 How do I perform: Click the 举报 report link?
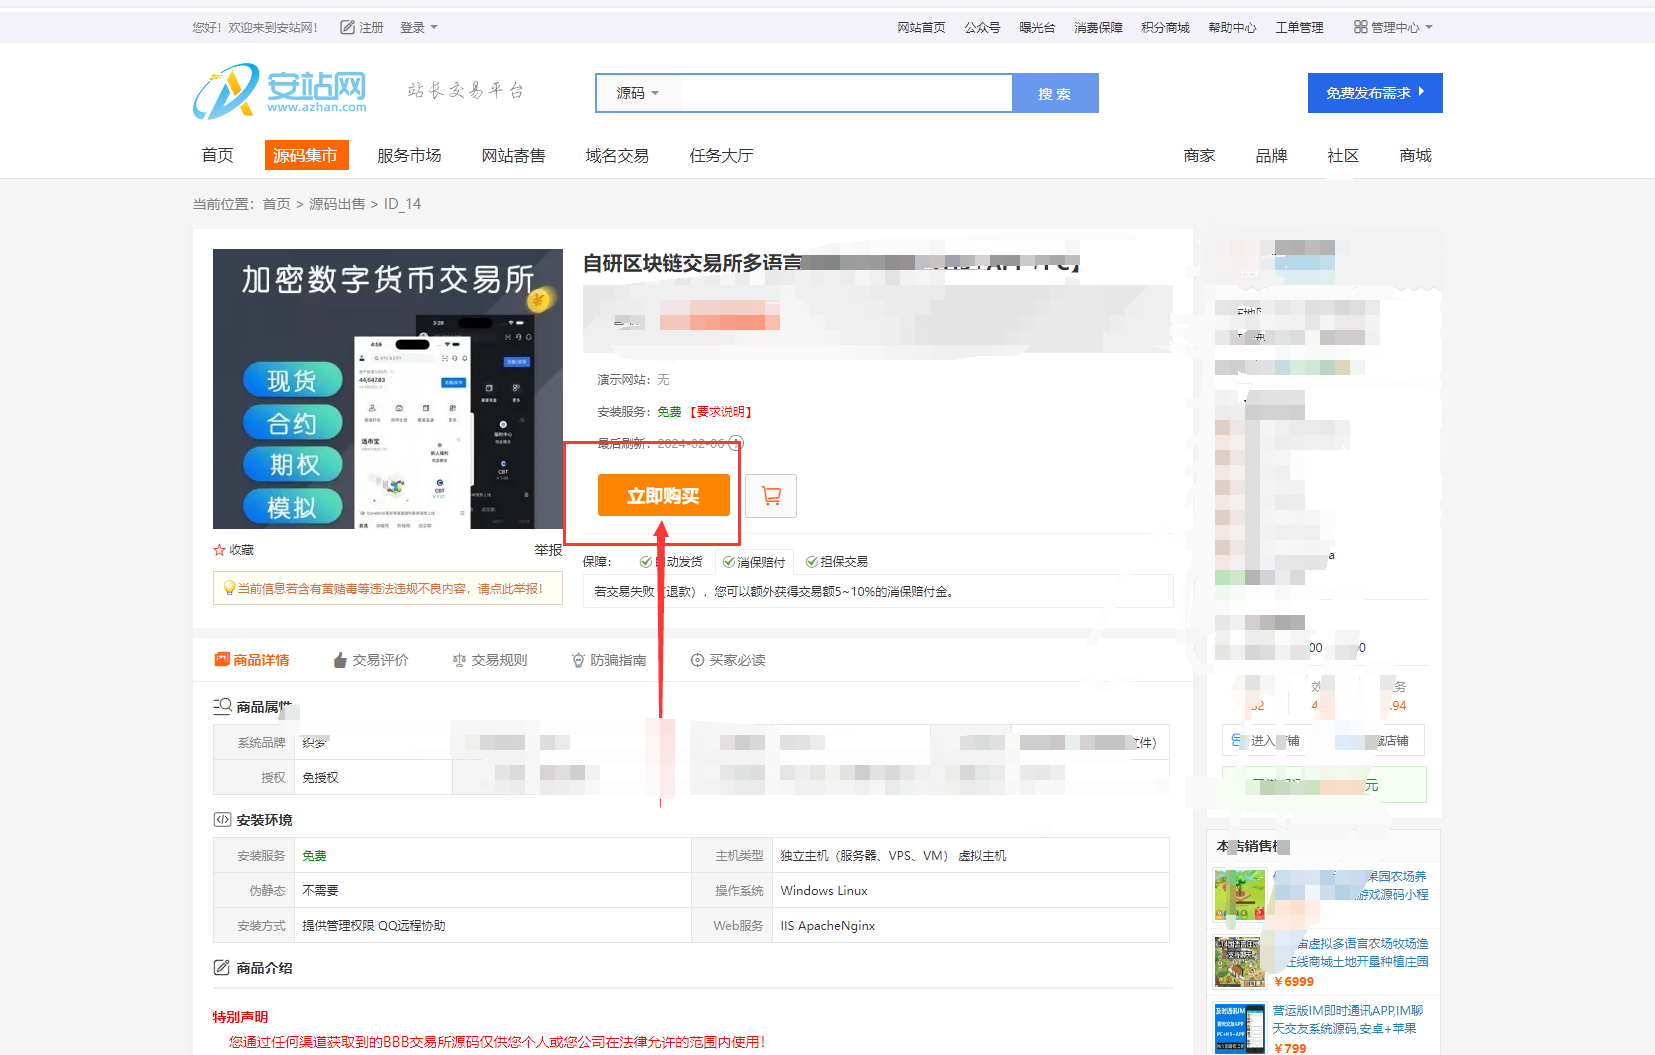[x=548, y=550]
